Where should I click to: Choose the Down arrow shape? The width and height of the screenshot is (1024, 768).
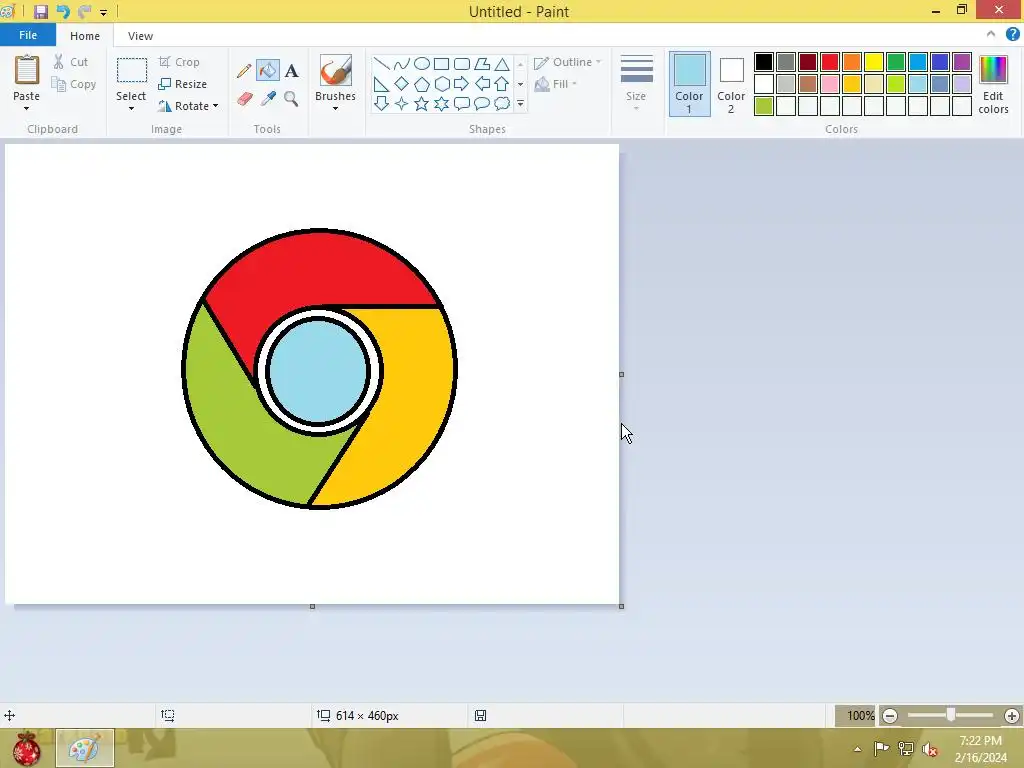point(381,103)
